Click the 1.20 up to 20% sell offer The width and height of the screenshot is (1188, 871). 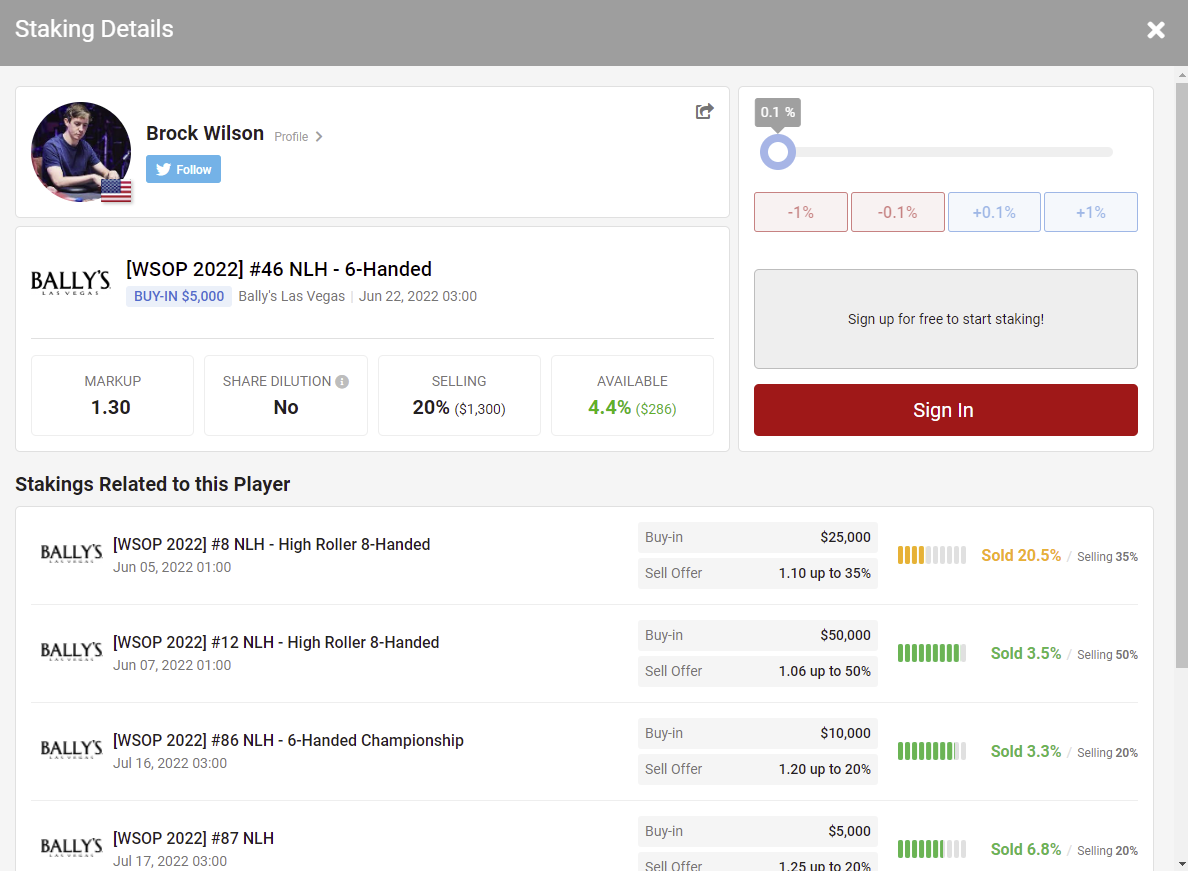click(824, 769)
